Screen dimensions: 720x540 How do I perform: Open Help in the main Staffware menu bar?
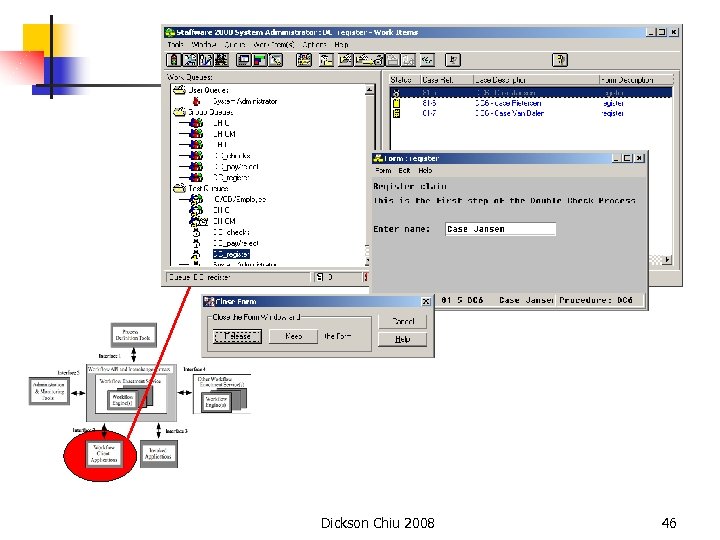(341, 45)
